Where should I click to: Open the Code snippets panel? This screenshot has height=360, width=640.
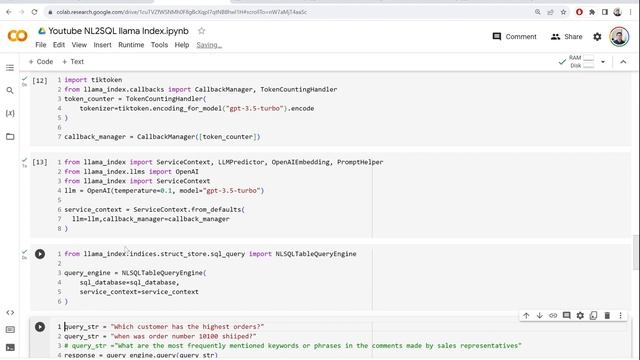coord(10,313)
